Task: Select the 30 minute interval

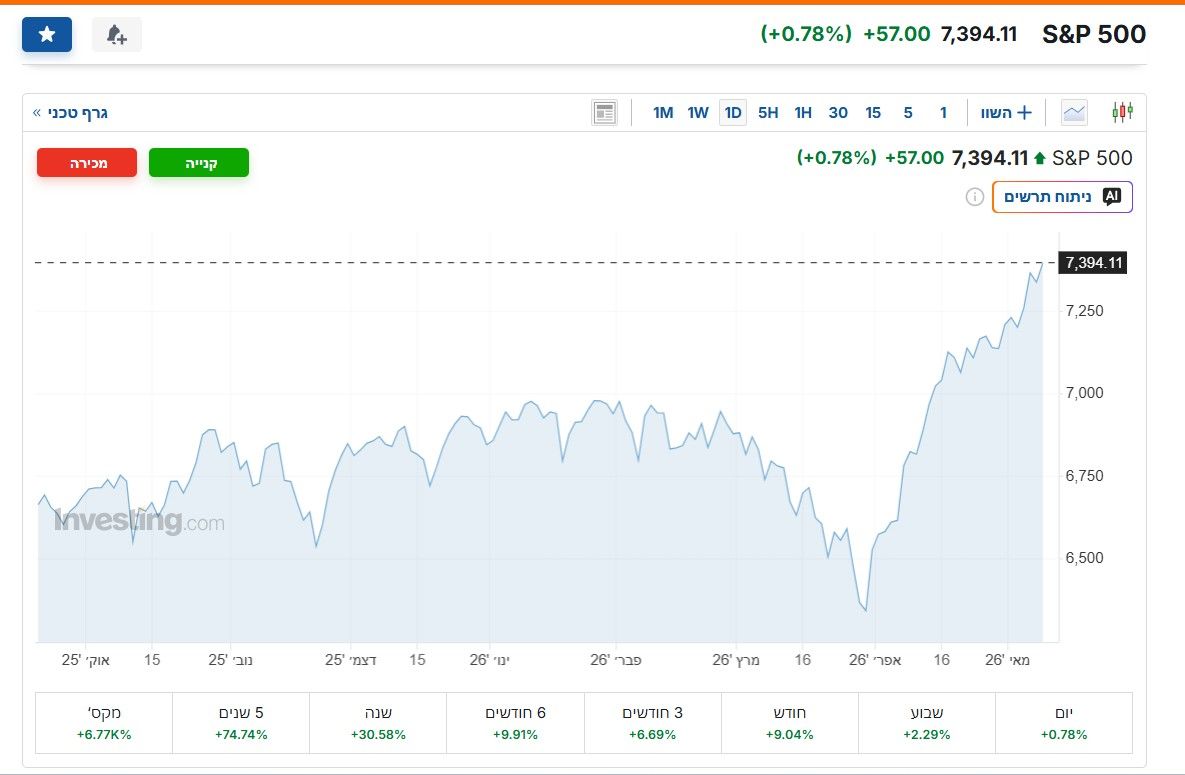Action: [837, 113]
